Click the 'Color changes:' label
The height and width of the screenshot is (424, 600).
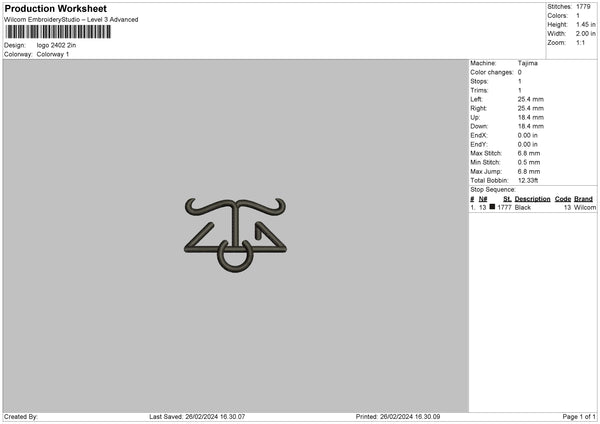pos(492,72)
